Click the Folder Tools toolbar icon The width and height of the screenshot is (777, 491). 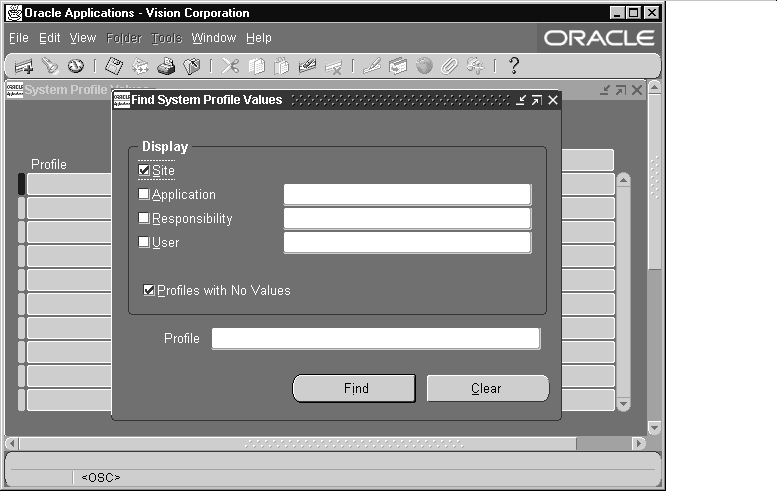tap(475, 66)
